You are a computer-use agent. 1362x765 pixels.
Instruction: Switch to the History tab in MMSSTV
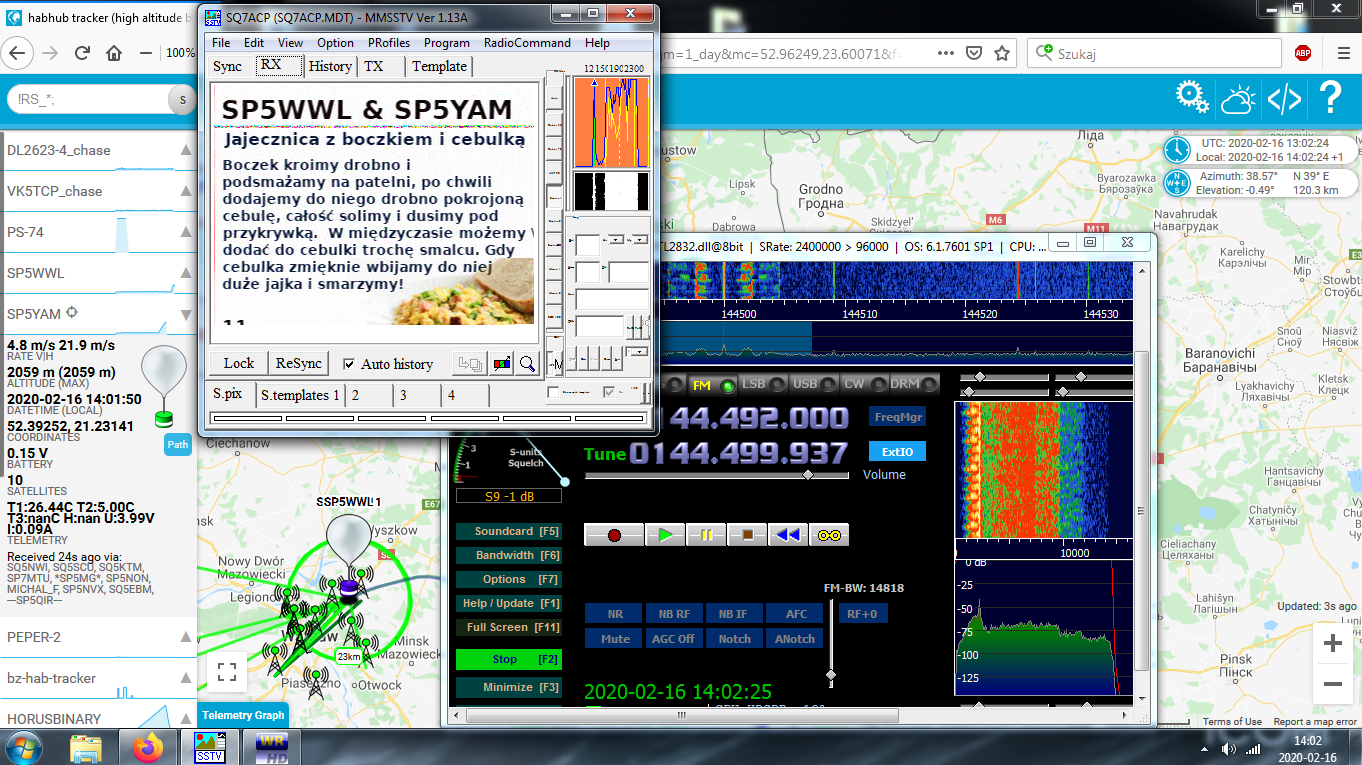330,66
